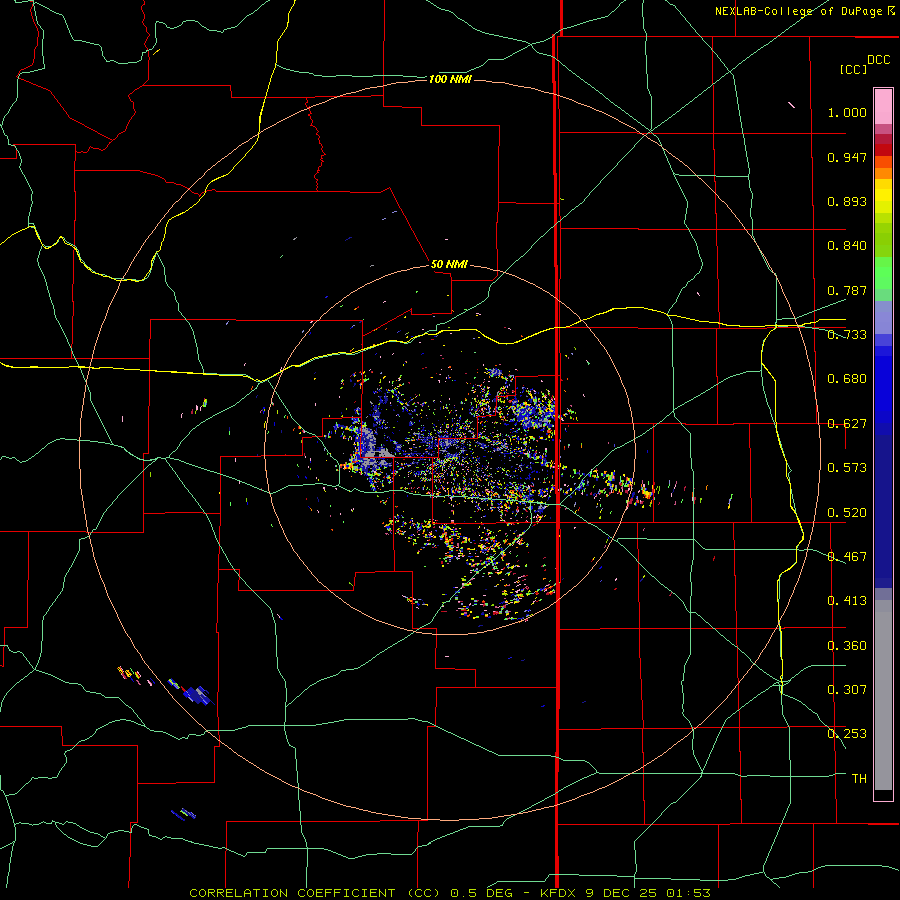Viewport: 900px width, 900px height.
Task: Click the 1.000 scale value
Action: pyautogui.click(x=847, y=112)
